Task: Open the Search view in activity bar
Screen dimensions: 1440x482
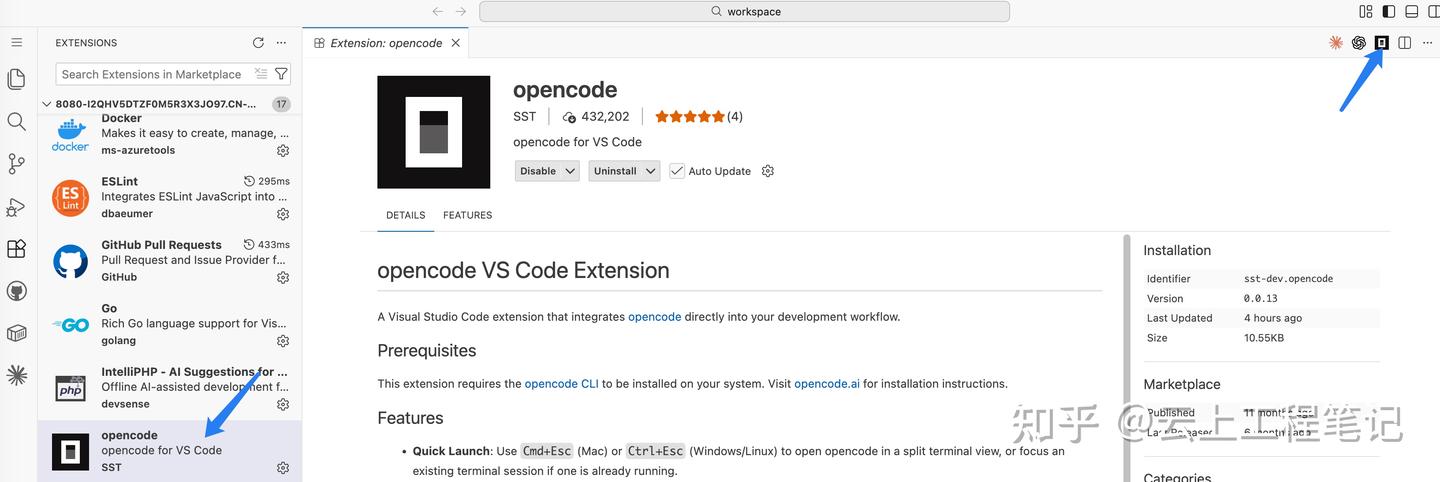Action: pyautogui.click(x=16, y=121)
